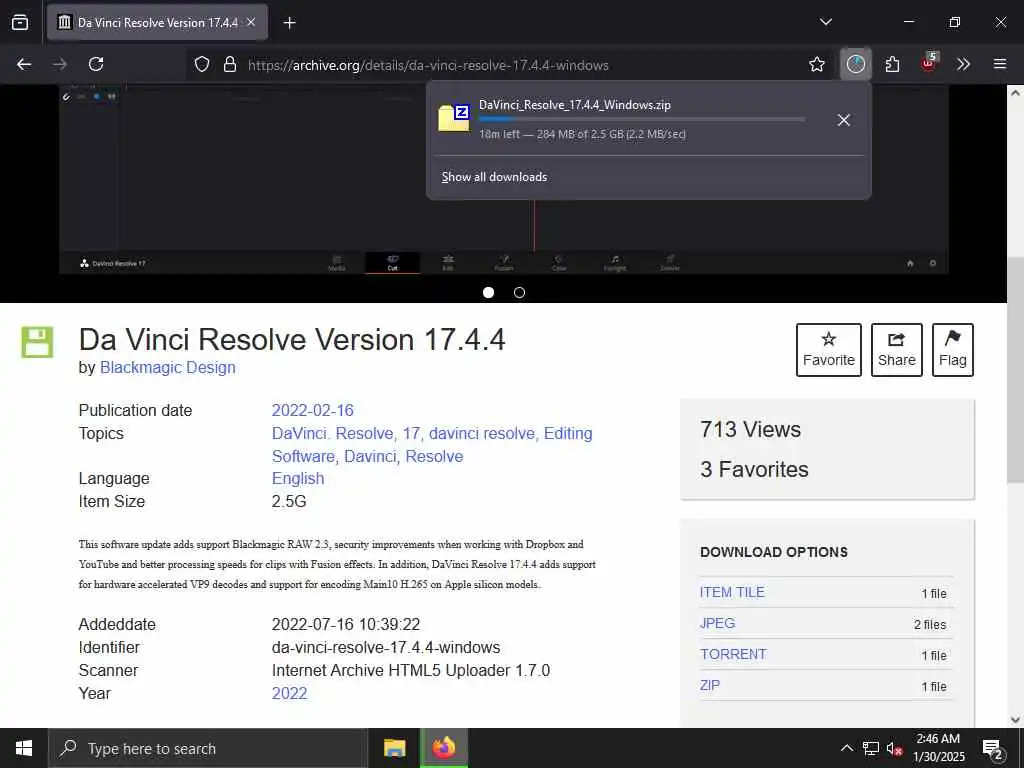Open the extensions puzzle icon
The width and height of the screenshot is (1024, 768).
[x=892, y=64]
